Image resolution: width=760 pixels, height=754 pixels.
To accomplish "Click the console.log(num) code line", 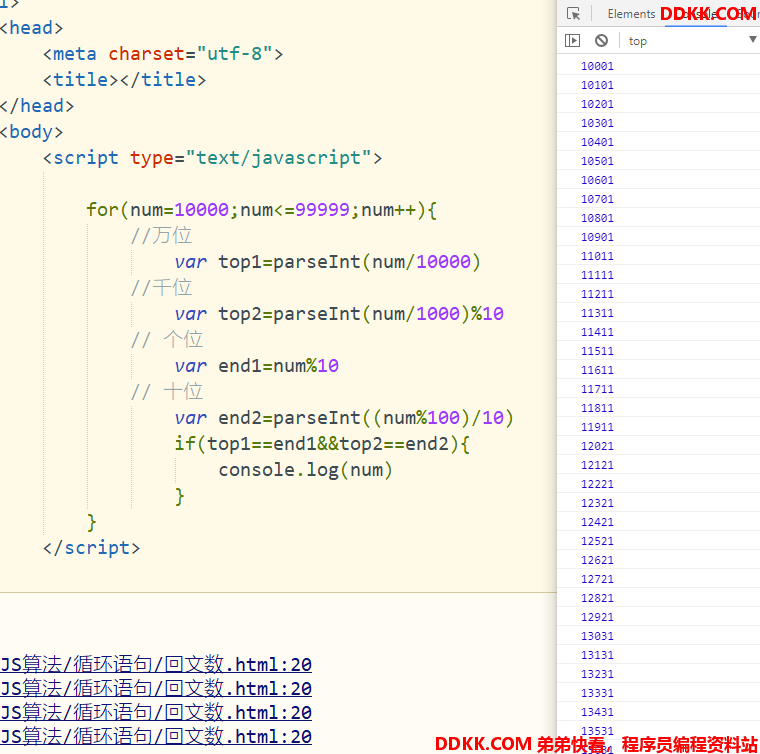I will point(305,470).
